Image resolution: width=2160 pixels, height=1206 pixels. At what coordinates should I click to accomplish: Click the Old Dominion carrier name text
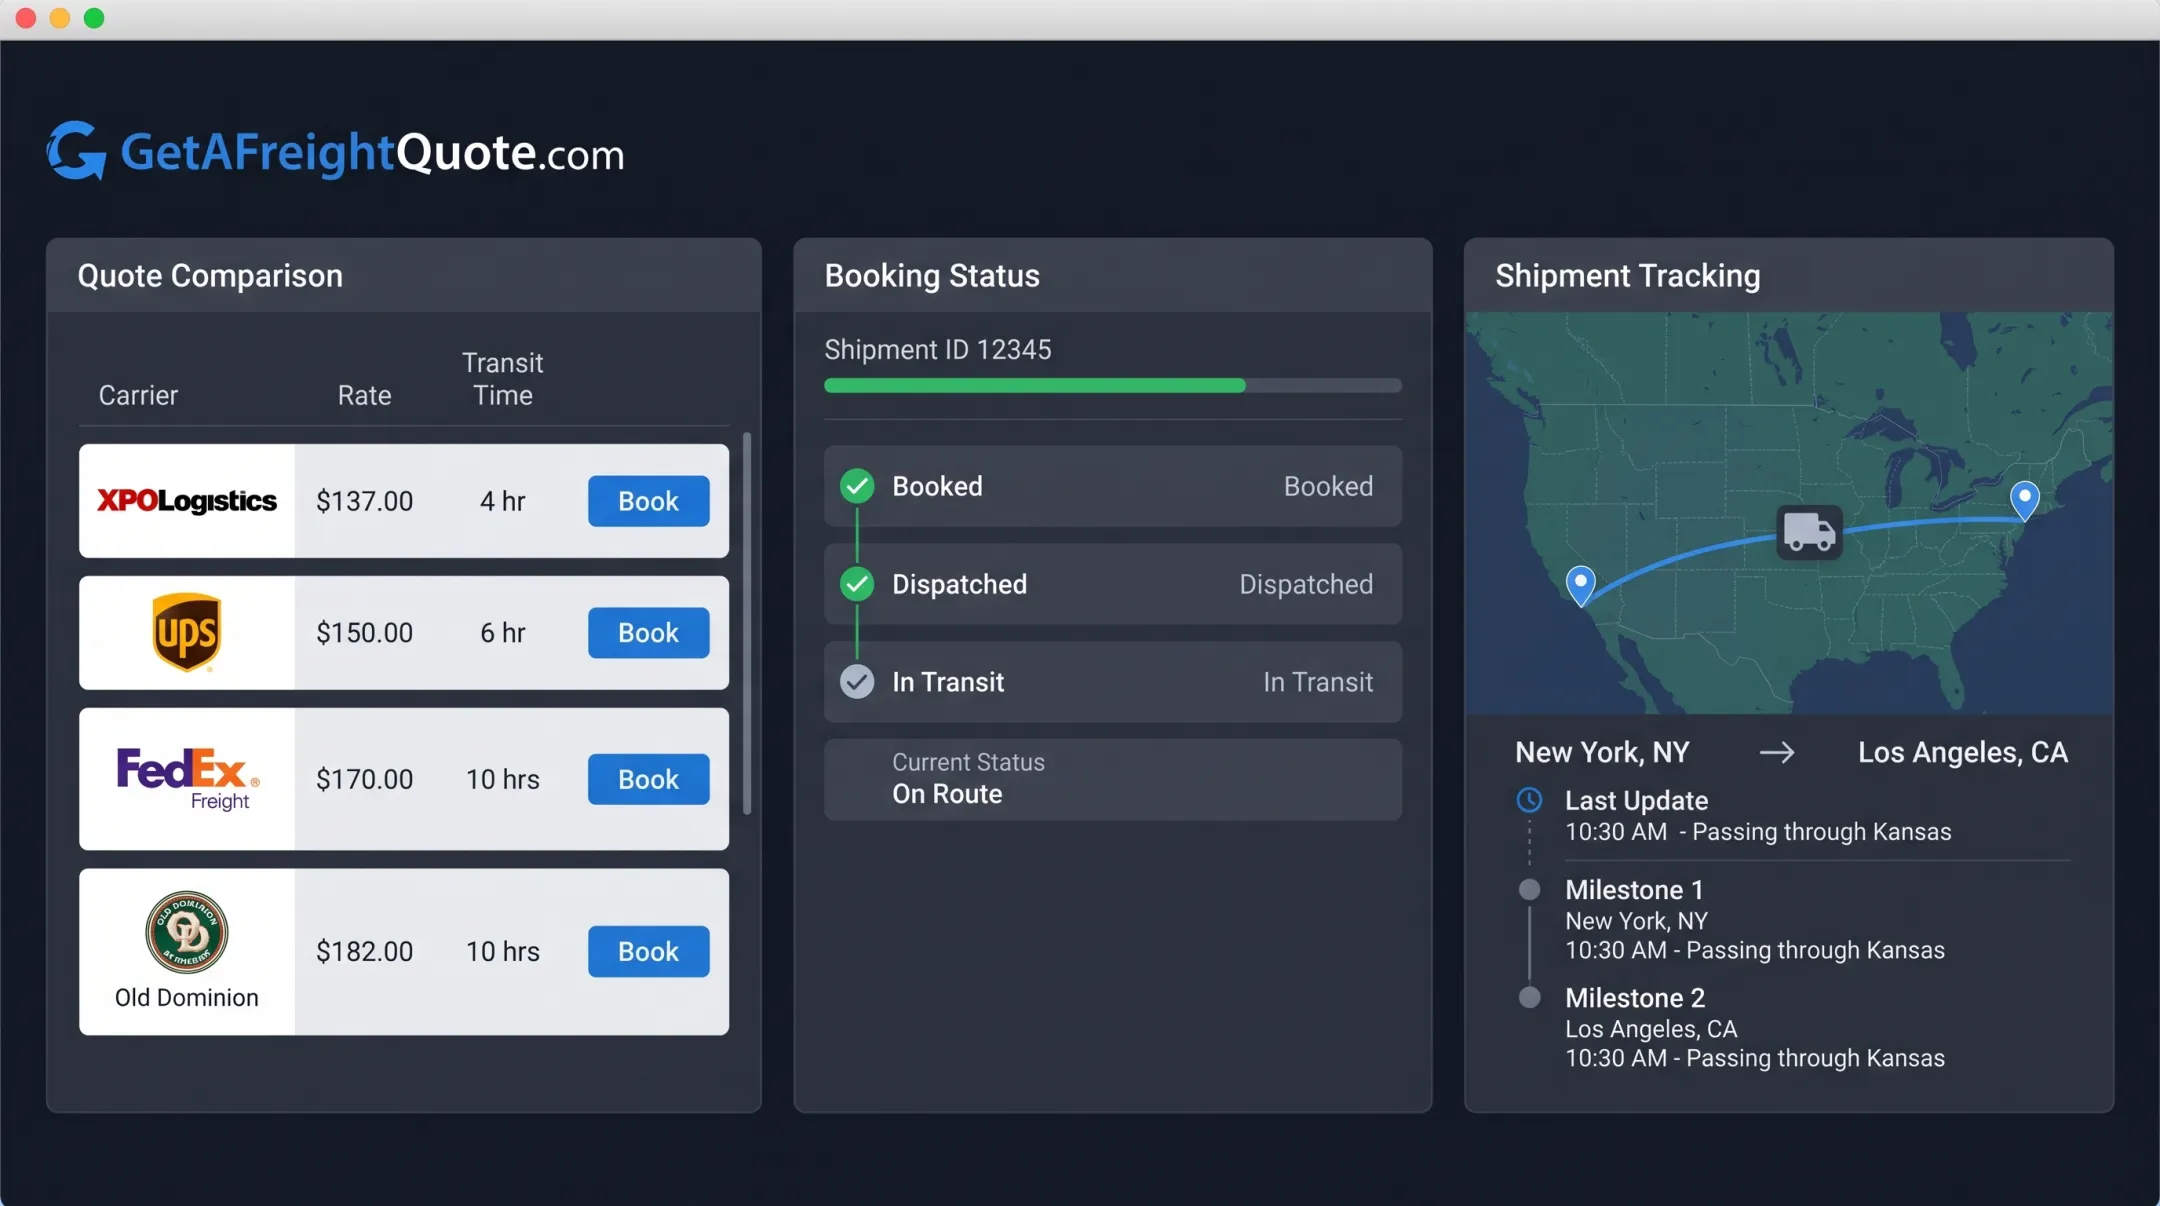pos(187,998)
